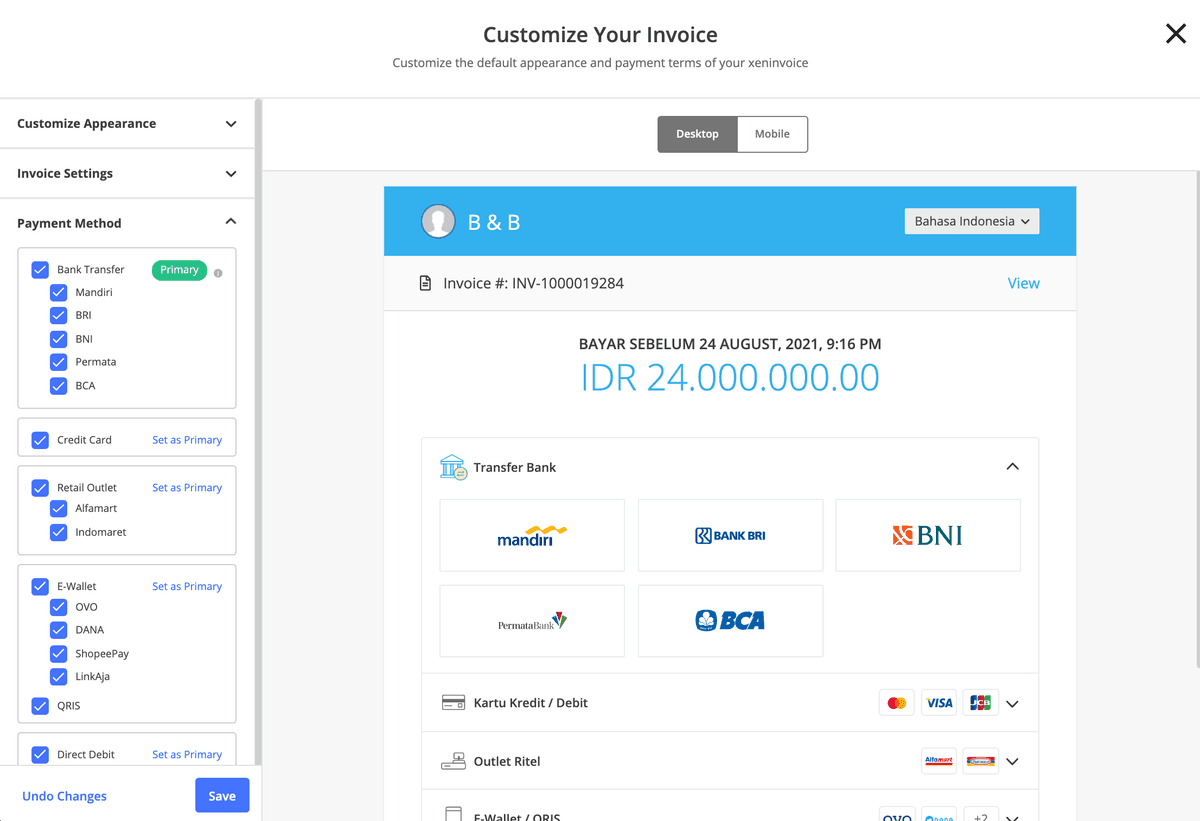The image size is (1200, 821).
Task: Click the Kartu Kredit card icon
Action: tap(453, 703)
